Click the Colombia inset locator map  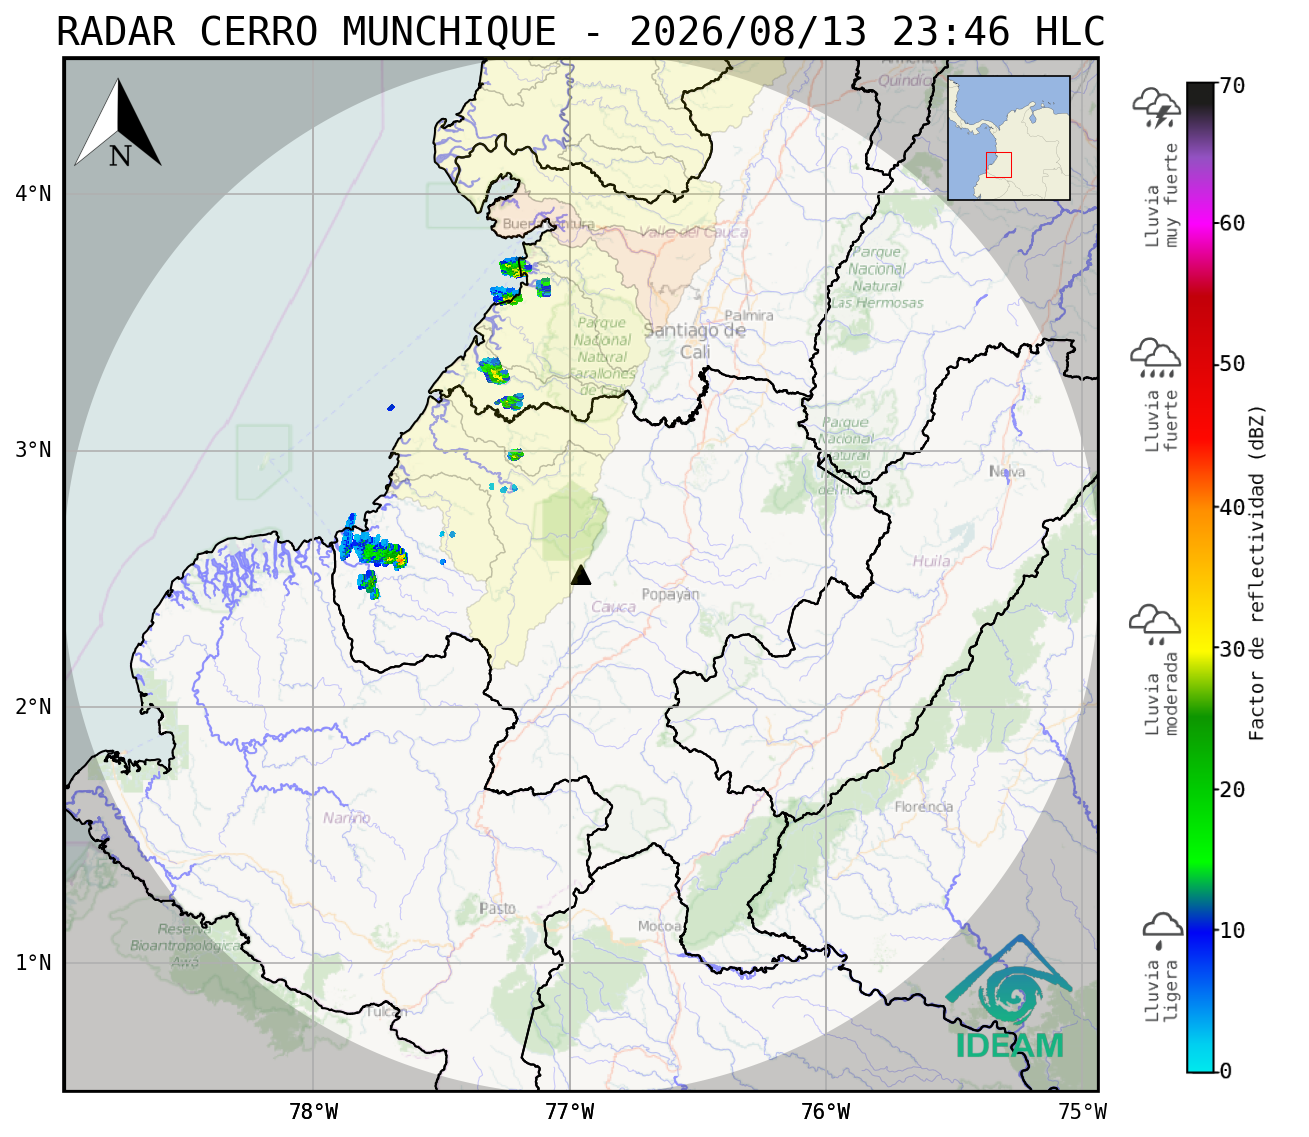1009,138
